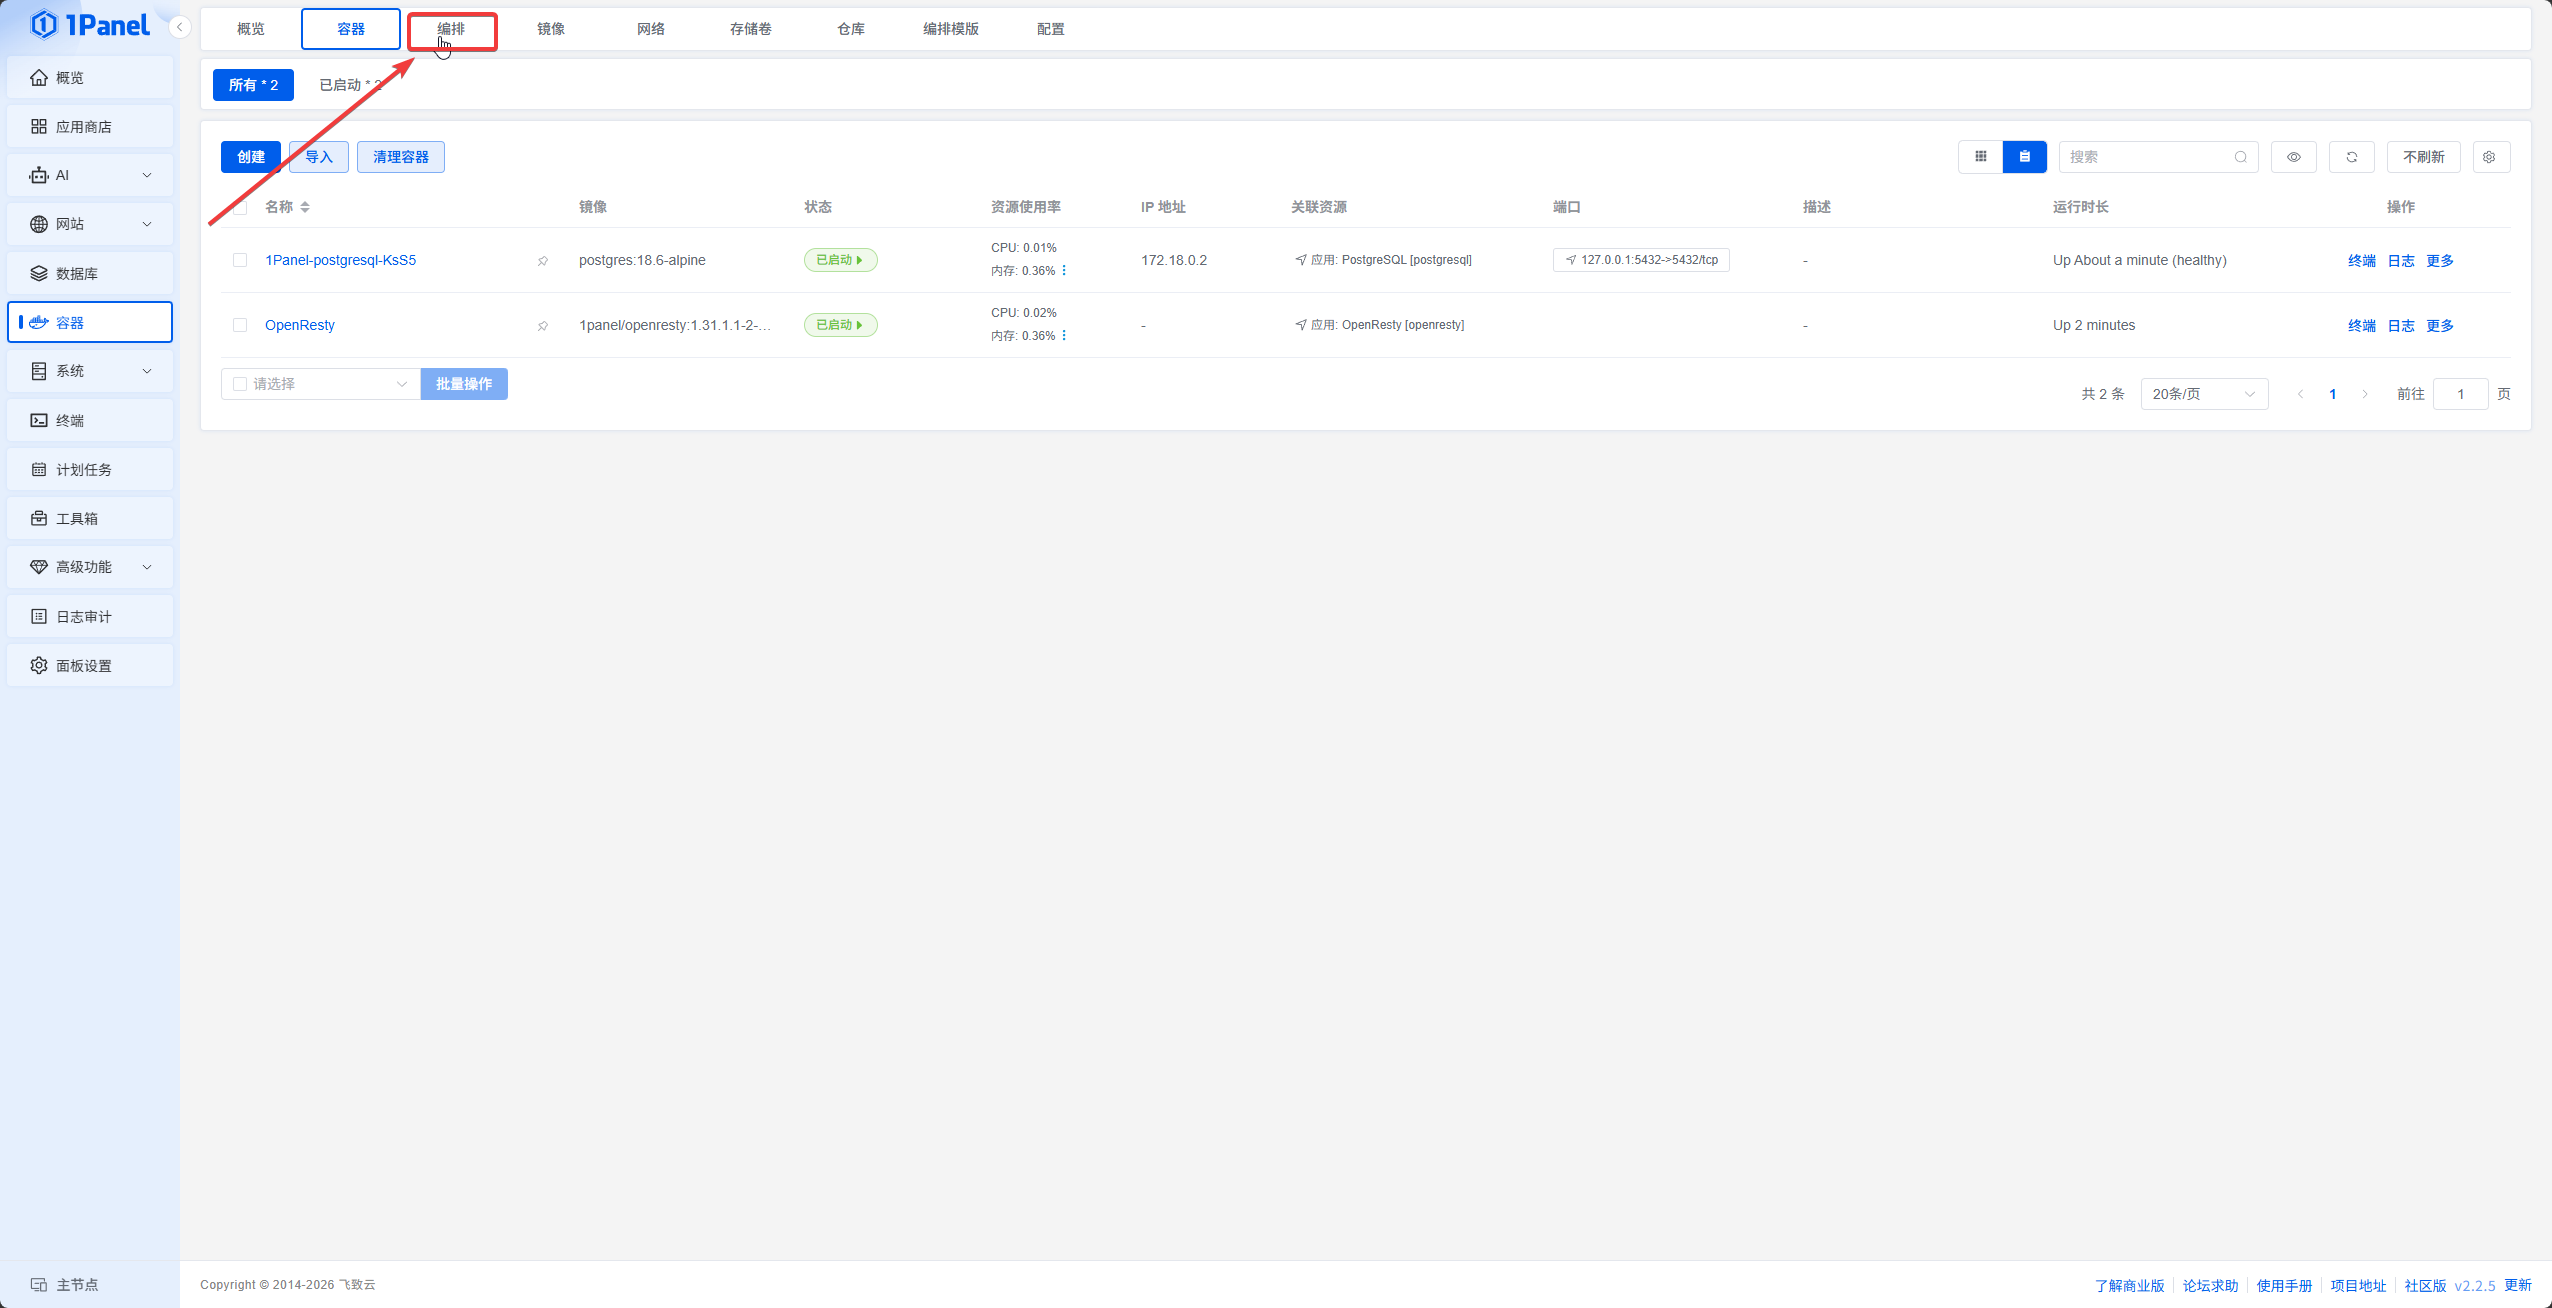Open column settings gear icon
This screenshot has height=1308, width=2552.
tap(2489, 157)
